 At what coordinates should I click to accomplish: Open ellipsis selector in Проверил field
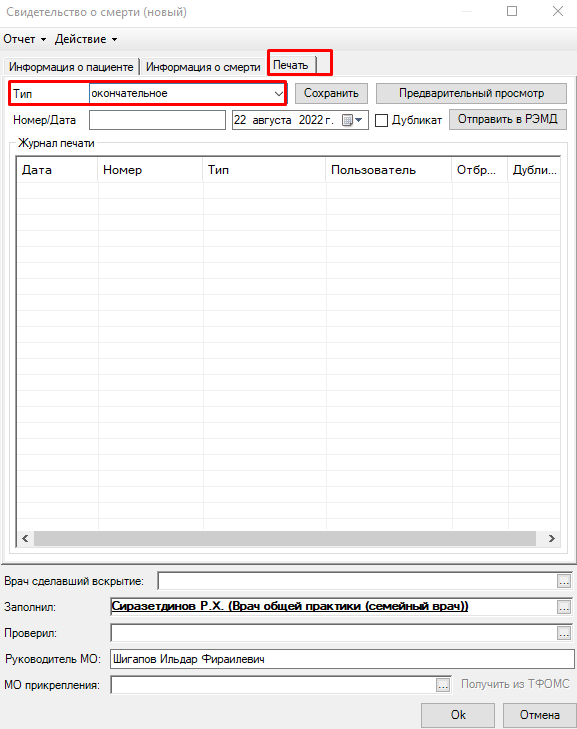(x=564, y=633)
